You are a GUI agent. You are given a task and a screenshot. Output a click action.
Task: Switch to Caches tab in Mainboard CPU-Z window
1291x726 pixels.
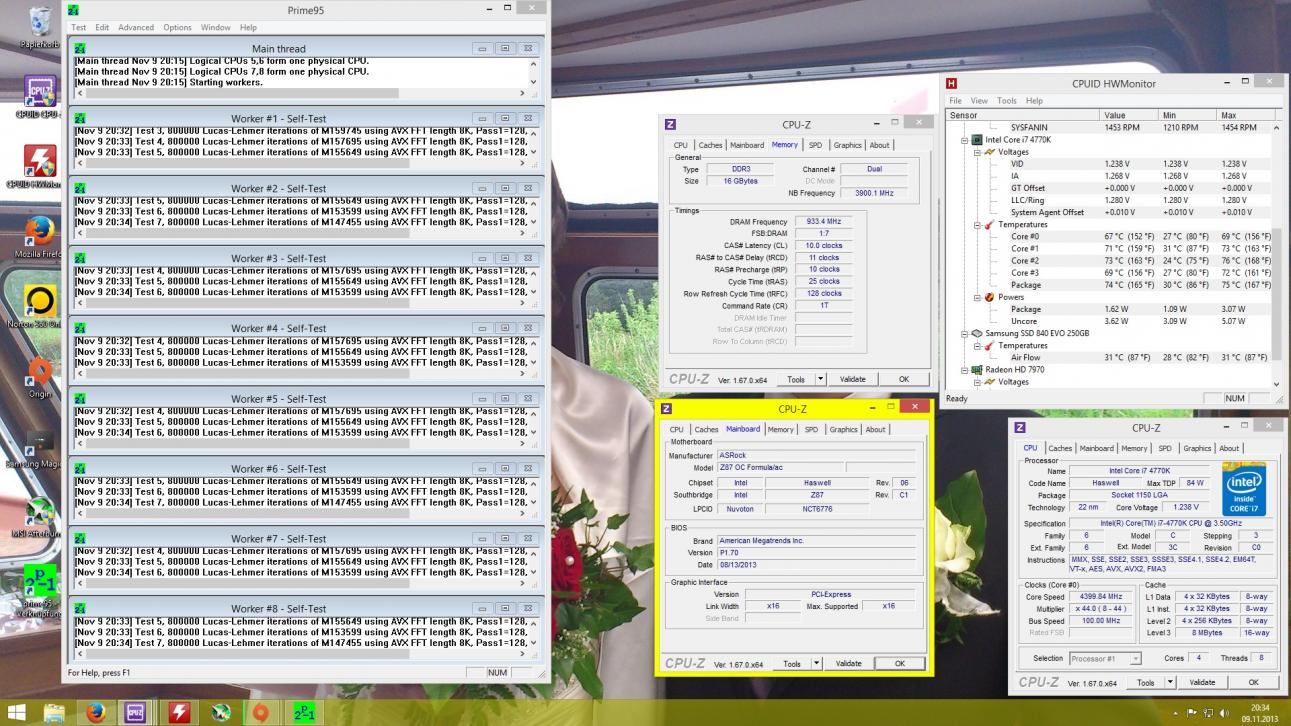707,429
